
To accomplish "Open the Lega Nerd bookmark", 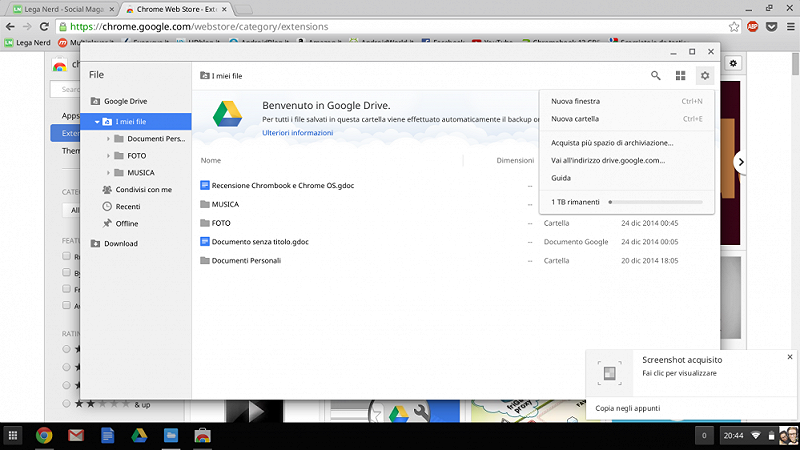I will [x=28, y=43].
